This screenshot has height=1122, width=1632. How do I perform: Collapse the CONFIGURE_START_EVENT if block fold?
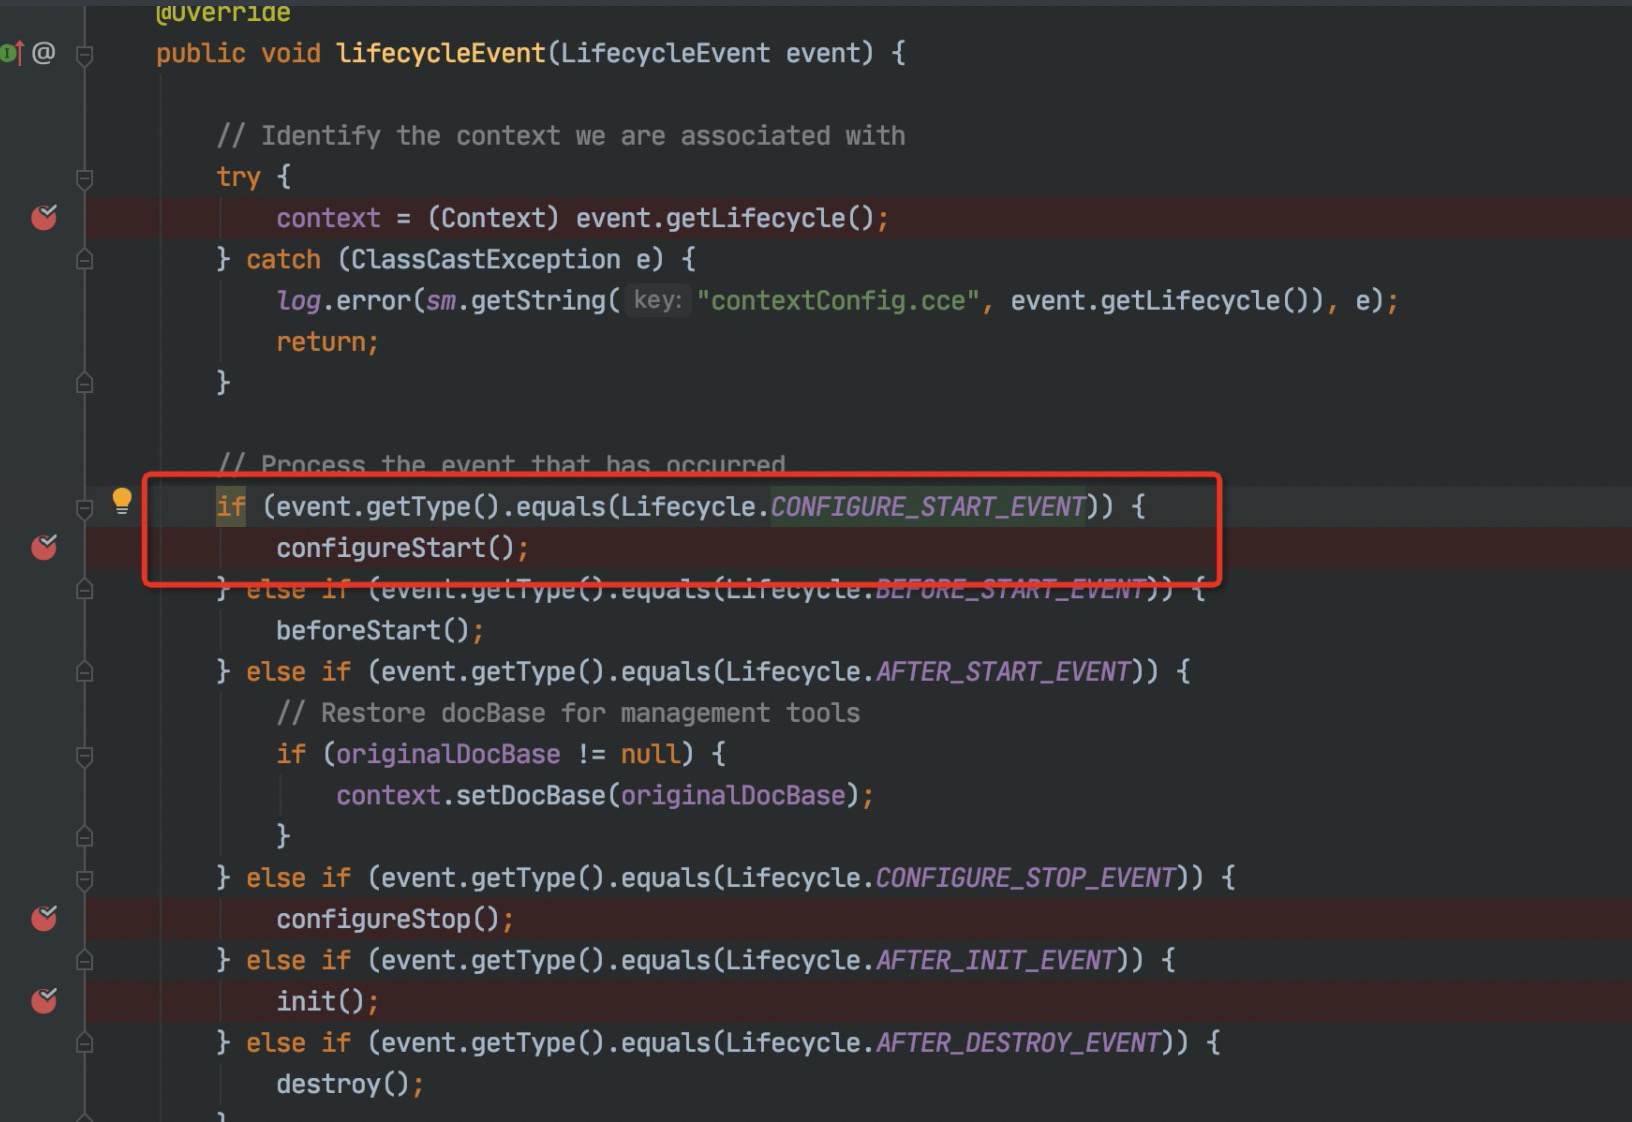[x=85, y=509]
